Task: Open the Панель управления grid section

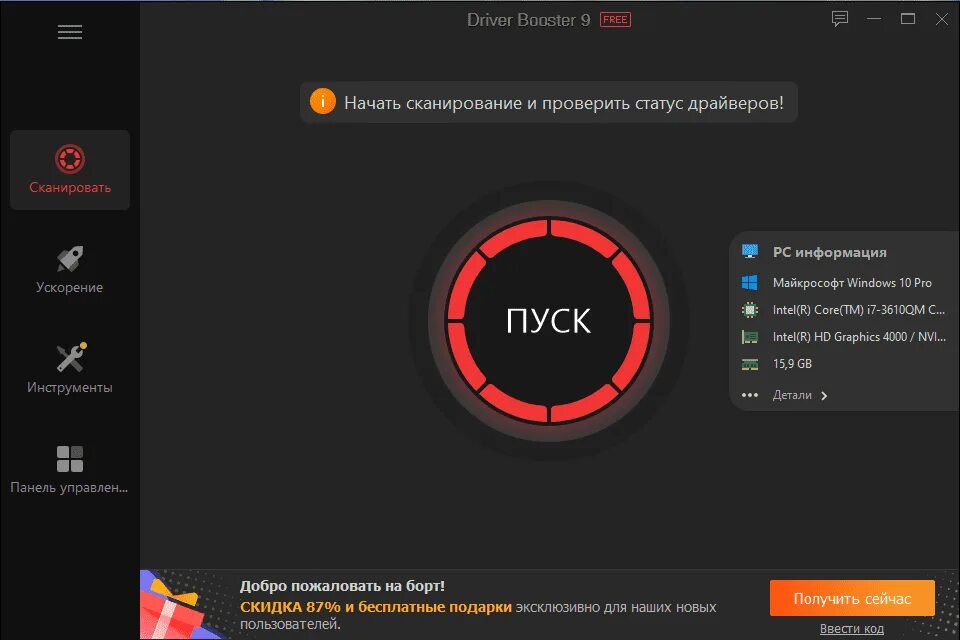Action: point(70,469)
